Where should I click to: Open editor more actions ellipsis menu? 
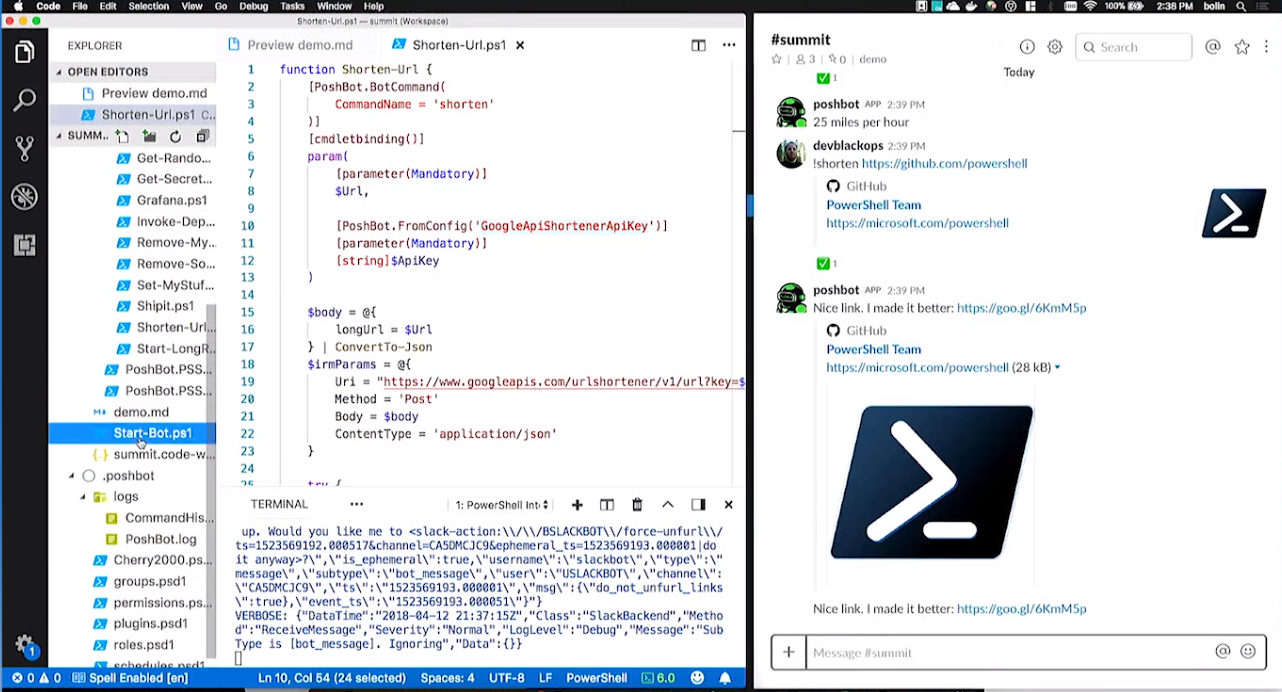[x=729, y=45]
